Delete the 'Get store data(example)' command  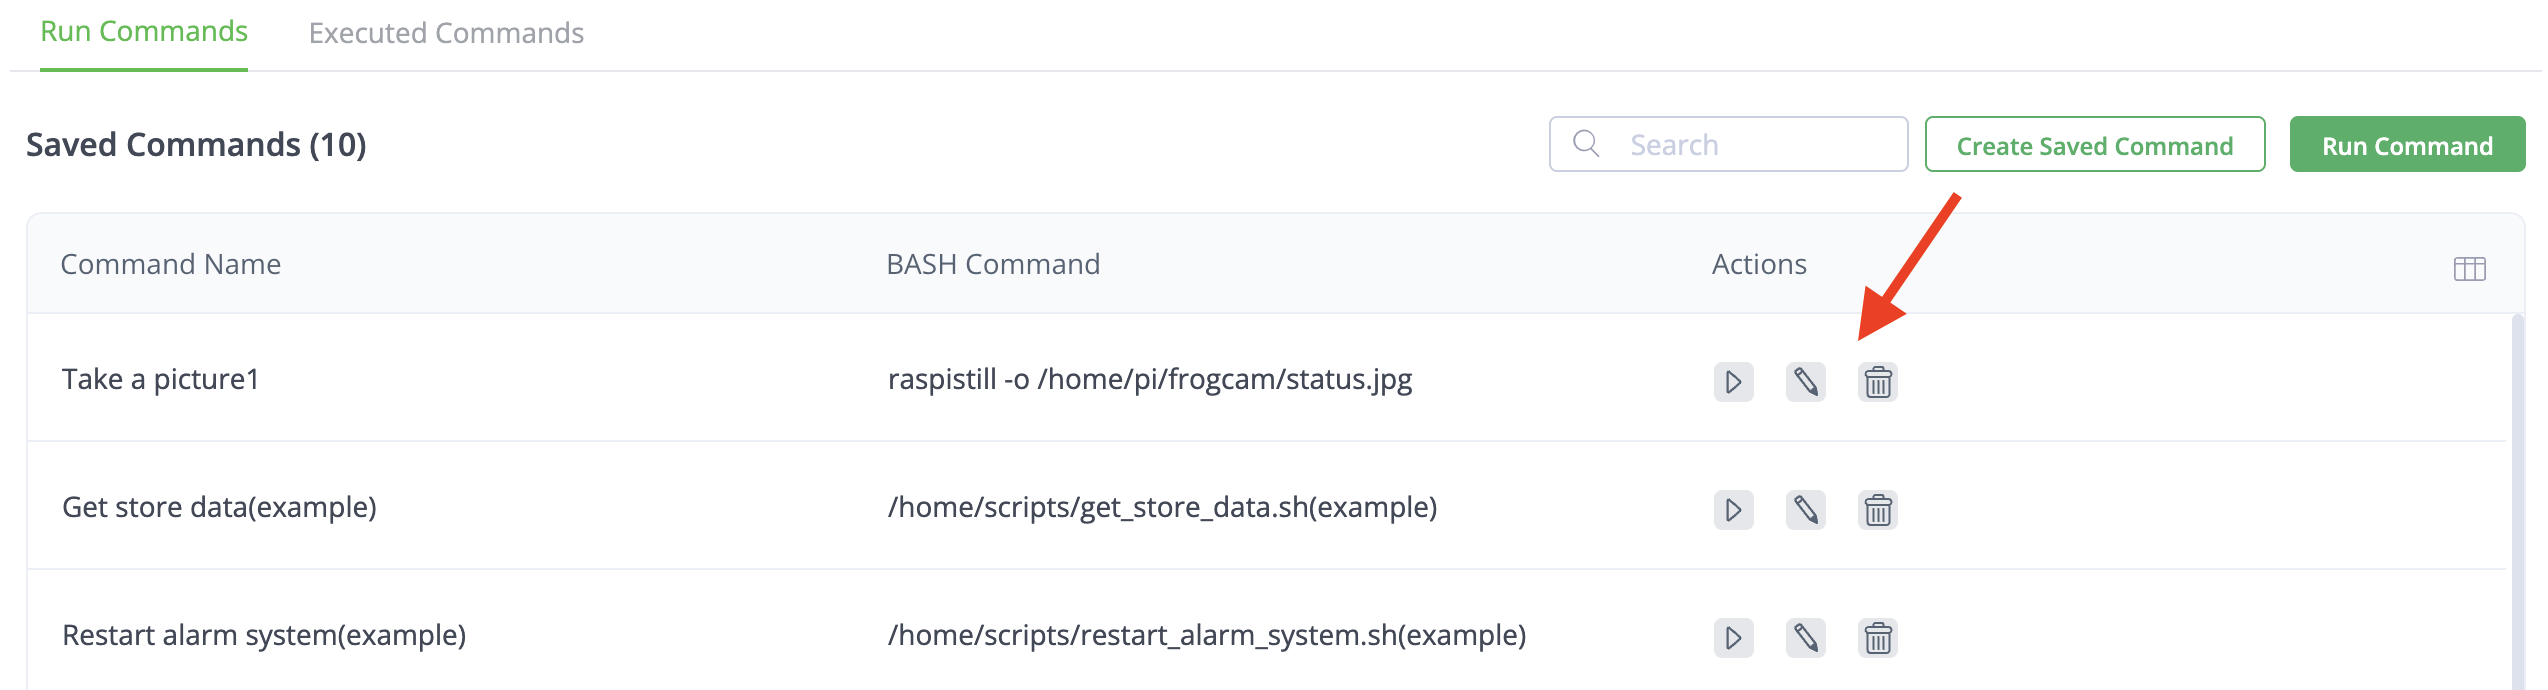click(x=1877, y=510)
